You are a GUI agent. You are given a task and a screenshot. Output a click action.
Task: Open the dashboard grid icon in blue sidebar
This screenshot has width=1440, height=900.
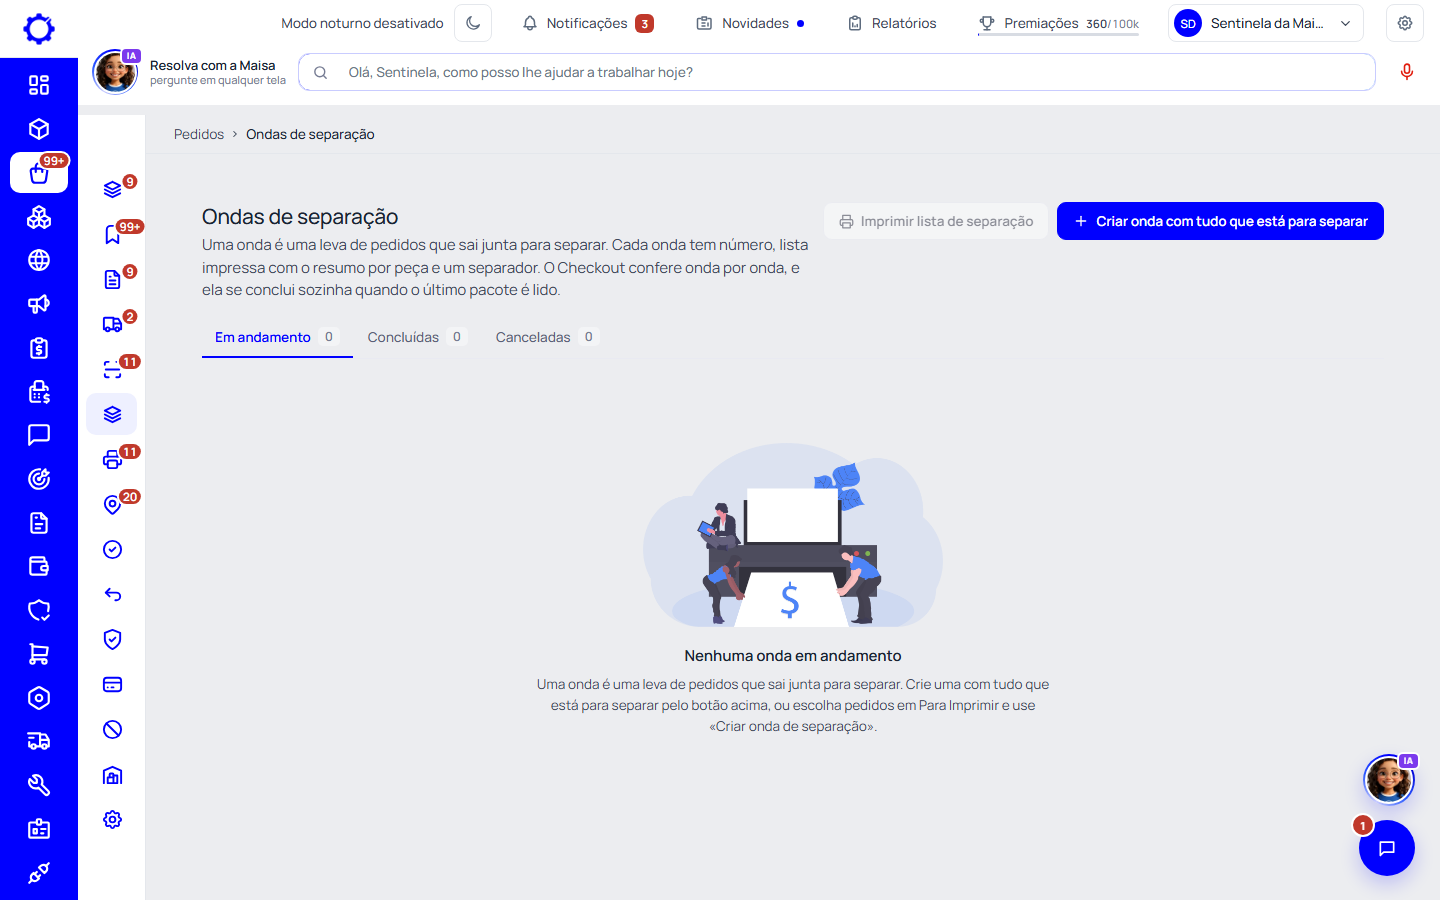(39, 85)
